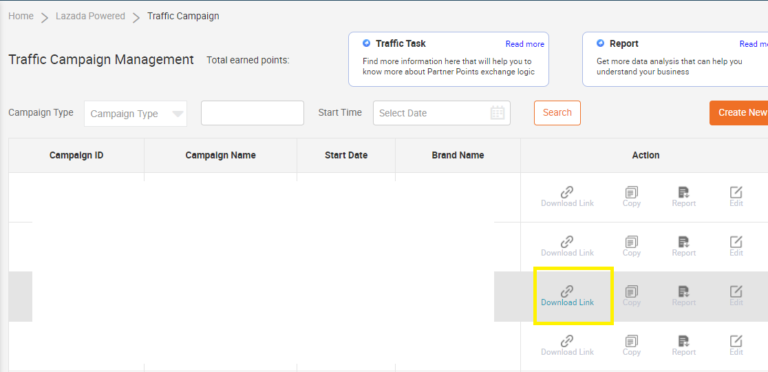Open the Campaign Type dropdown

pyautogui.click(x=135, y=114)
